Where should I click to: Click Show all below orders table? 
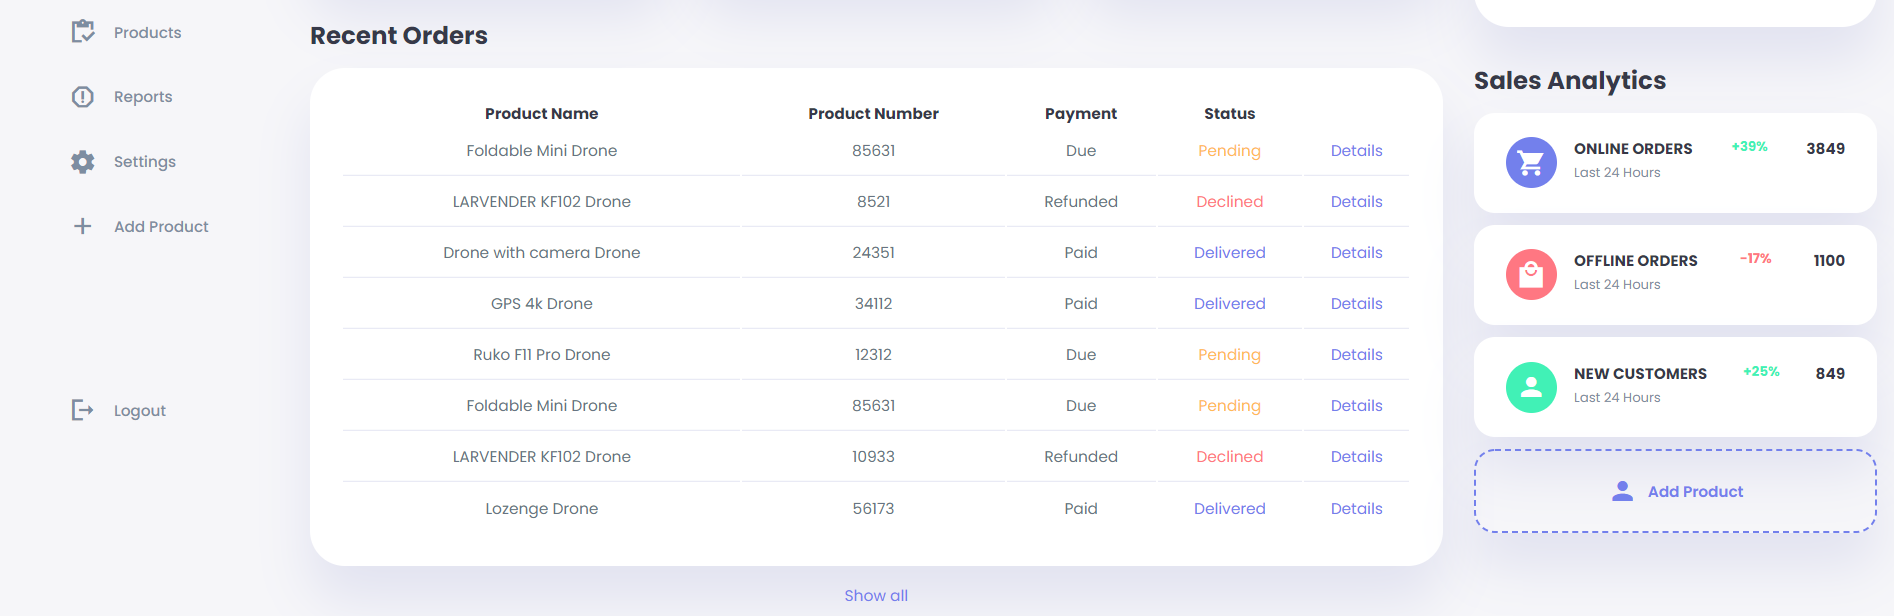[x=876, y=595]
